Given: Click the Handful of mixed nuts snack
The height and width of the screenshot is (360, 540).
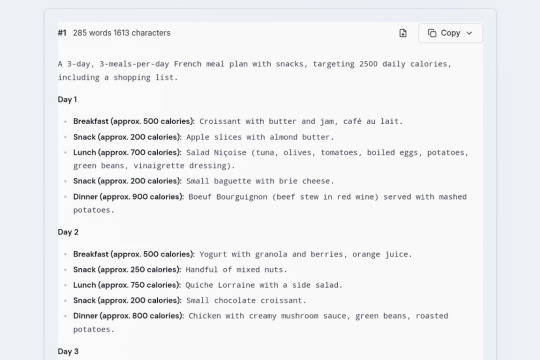Looking at the screenshot, I should 180,269.
